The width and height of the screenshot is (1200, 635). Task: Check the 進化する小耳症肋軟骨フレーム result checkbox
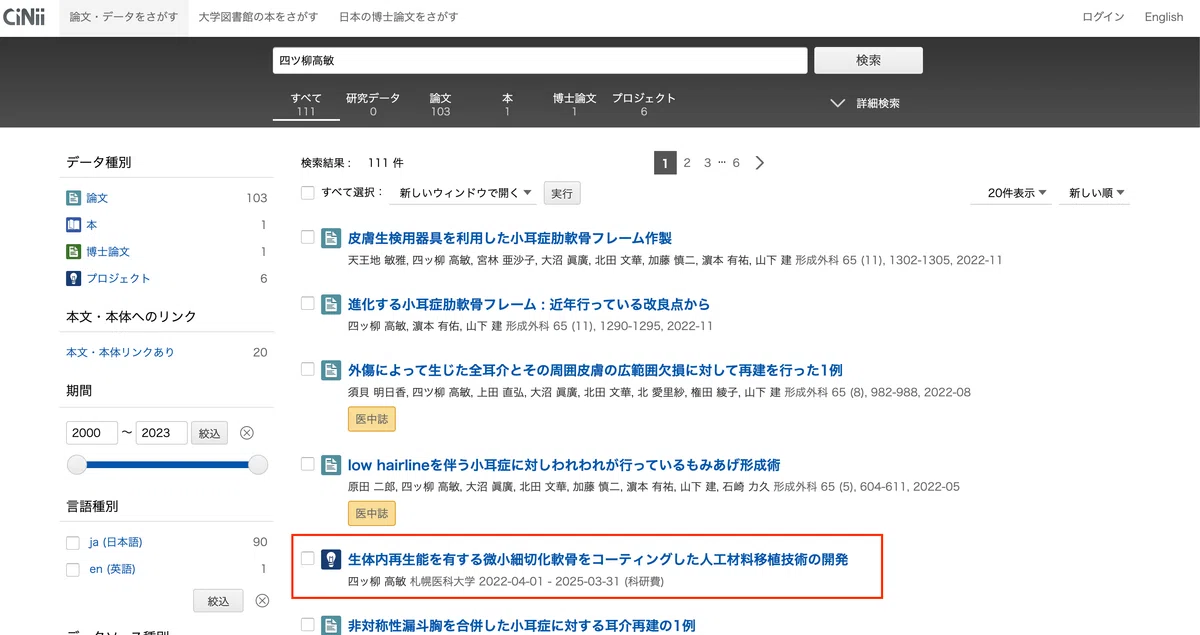[308, 303]
